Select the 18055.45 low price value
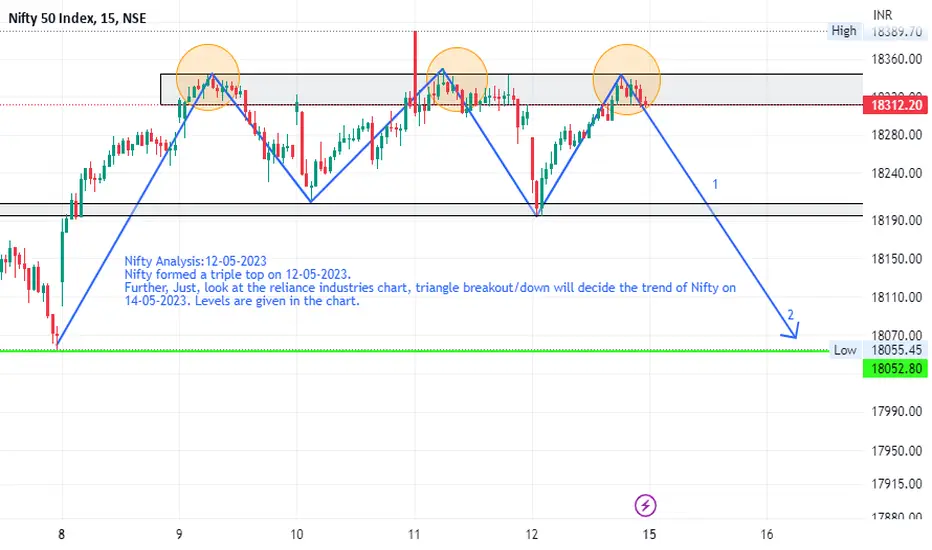 pos(896,350)
